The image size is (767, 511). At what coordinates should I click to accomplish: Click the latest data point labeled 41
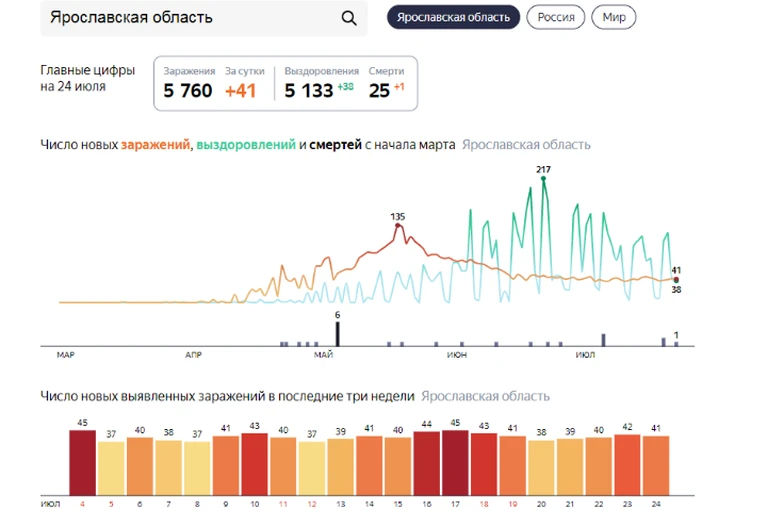[x=676, y=280]
